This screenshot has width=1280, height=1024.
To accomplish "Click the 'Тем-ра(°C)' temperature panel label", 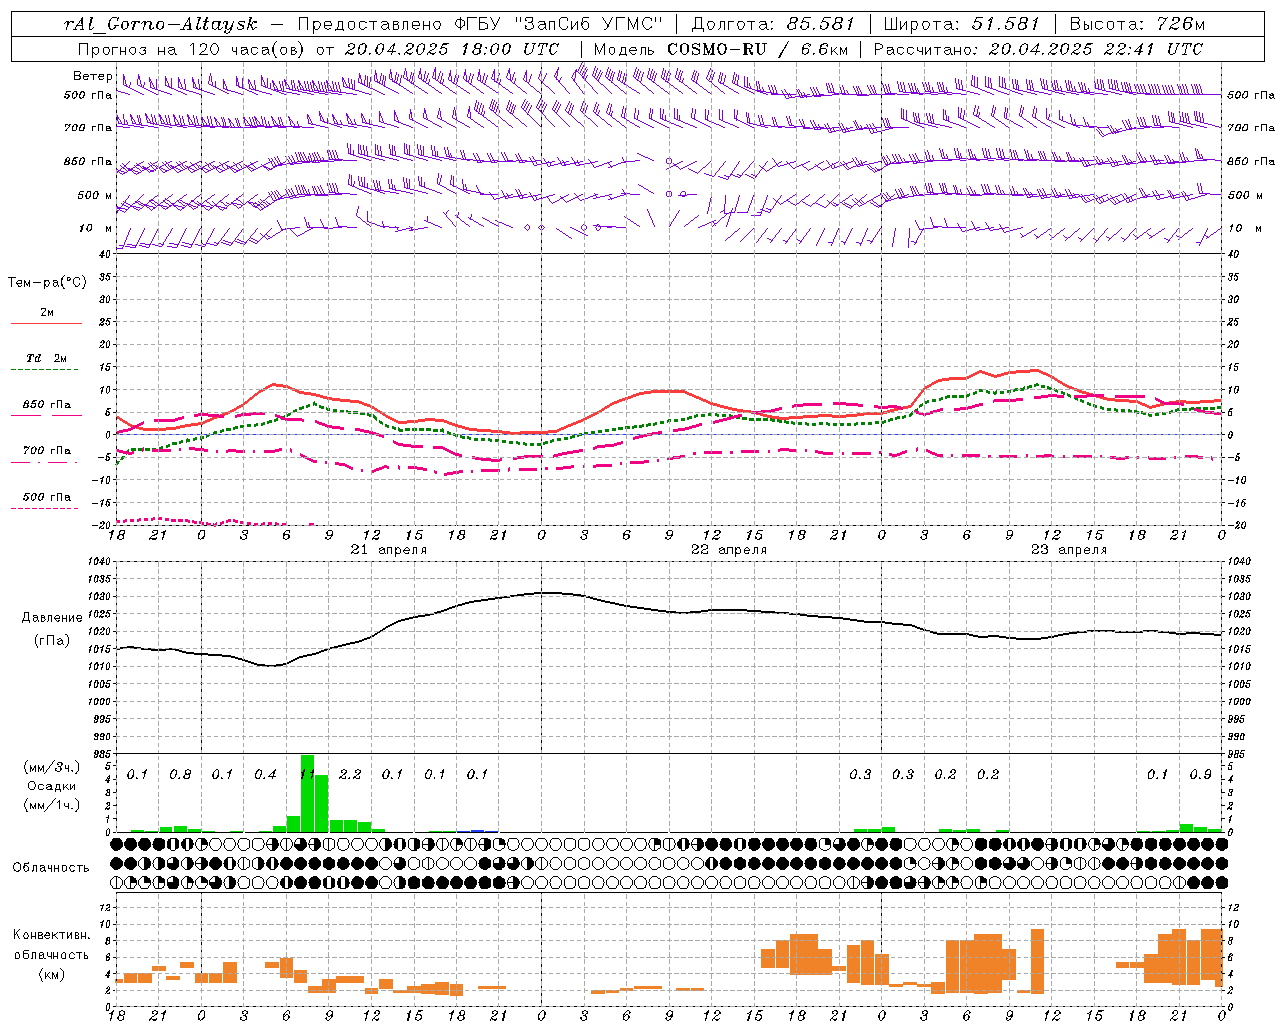I will 47,283.
